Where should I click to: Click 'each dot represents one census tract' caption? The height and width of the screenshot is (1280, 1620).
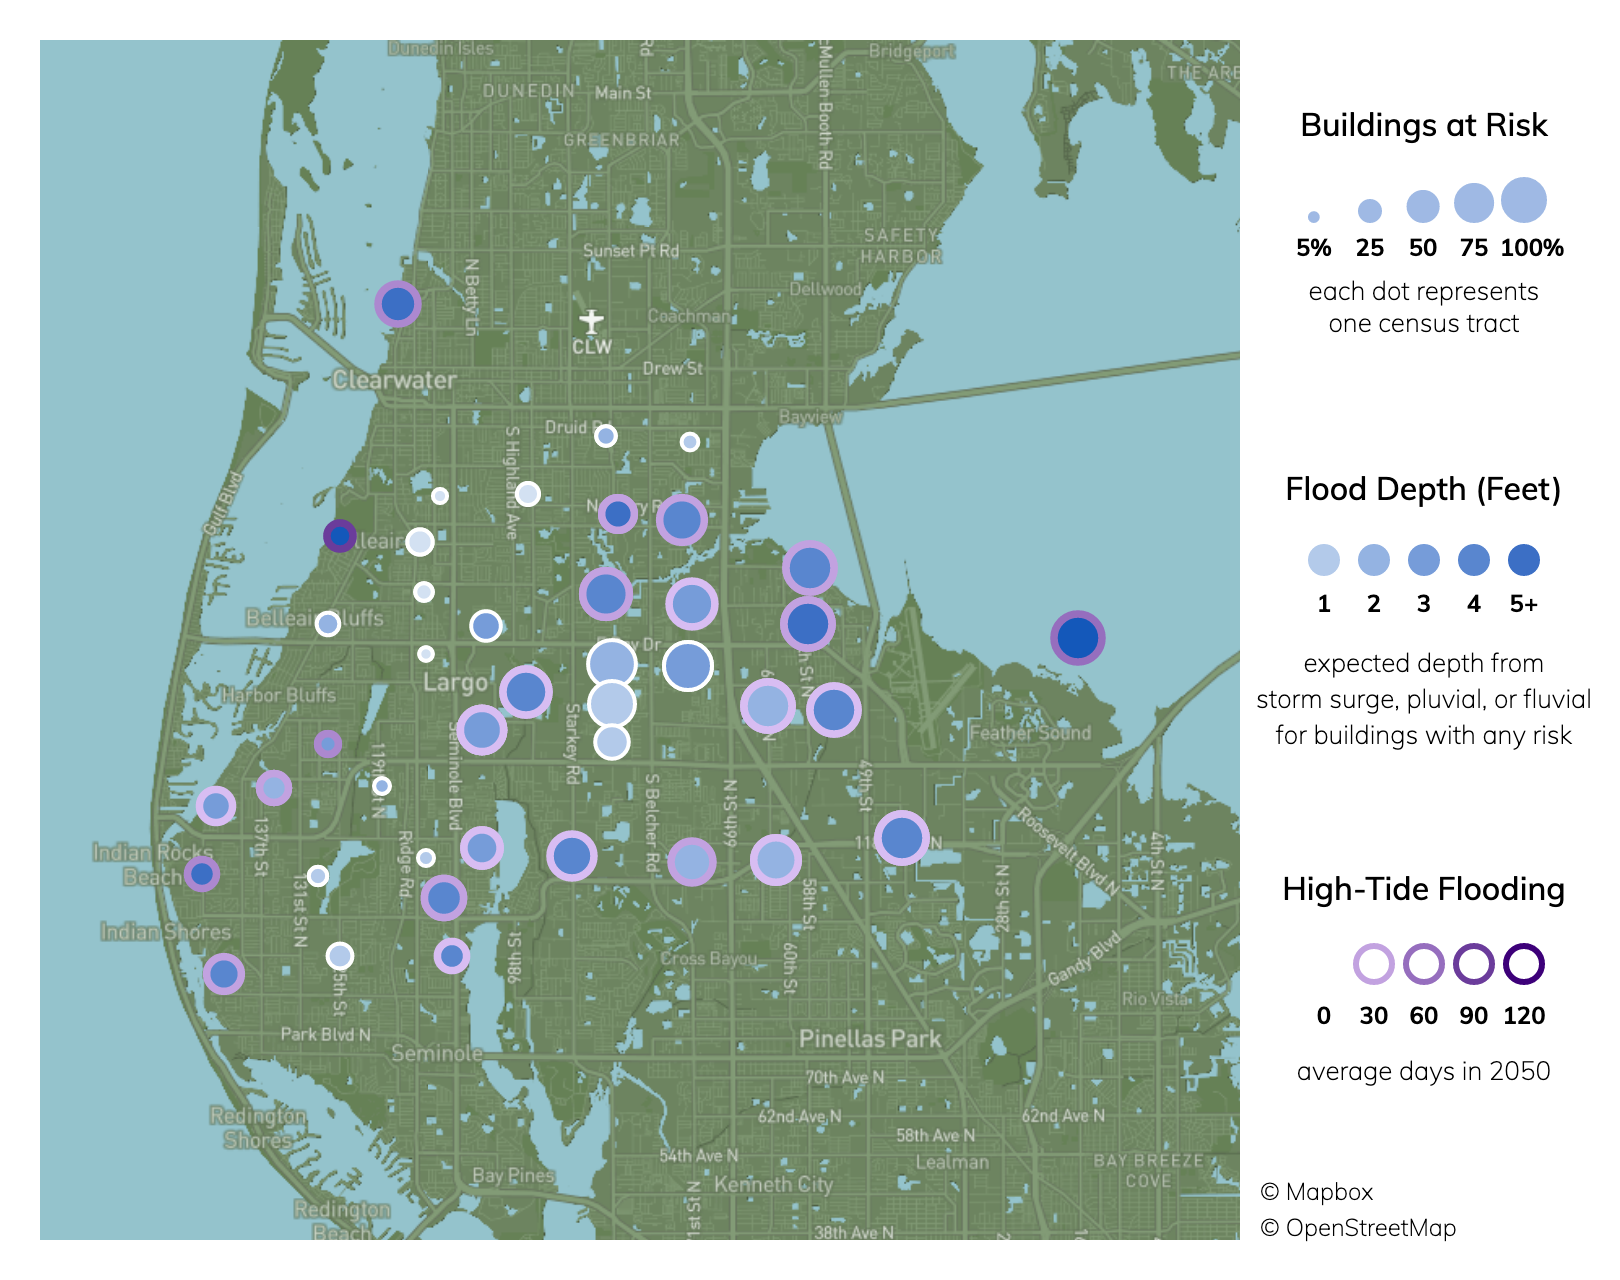pyautogui.click(x=1424, y=307)
